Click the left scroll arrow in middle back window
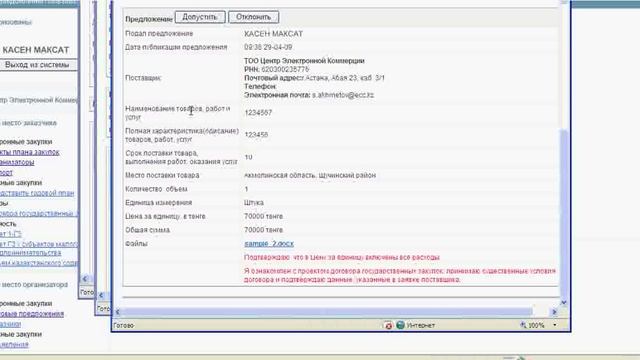Image resolution: width=640 pixels, height=360 pixels. pyautogui.click(x=101, y=295)
